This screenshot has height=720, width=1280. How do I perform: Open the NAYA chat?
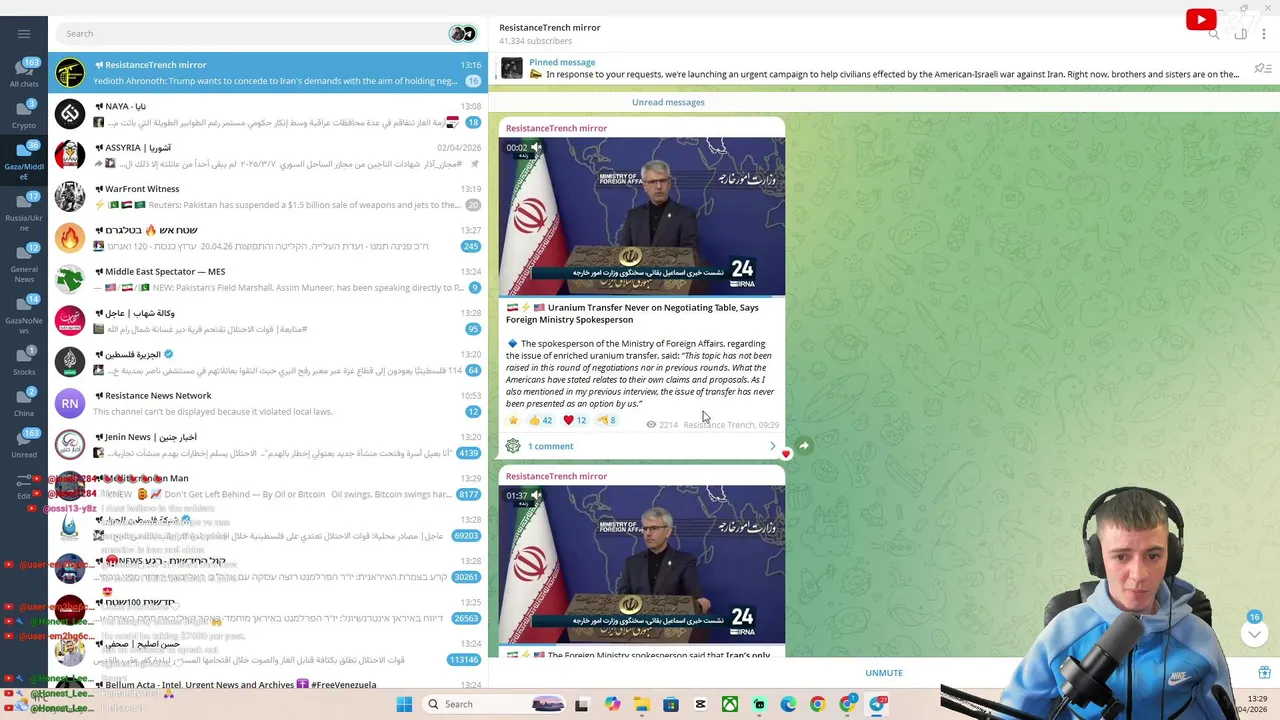(x=268, y=114)
